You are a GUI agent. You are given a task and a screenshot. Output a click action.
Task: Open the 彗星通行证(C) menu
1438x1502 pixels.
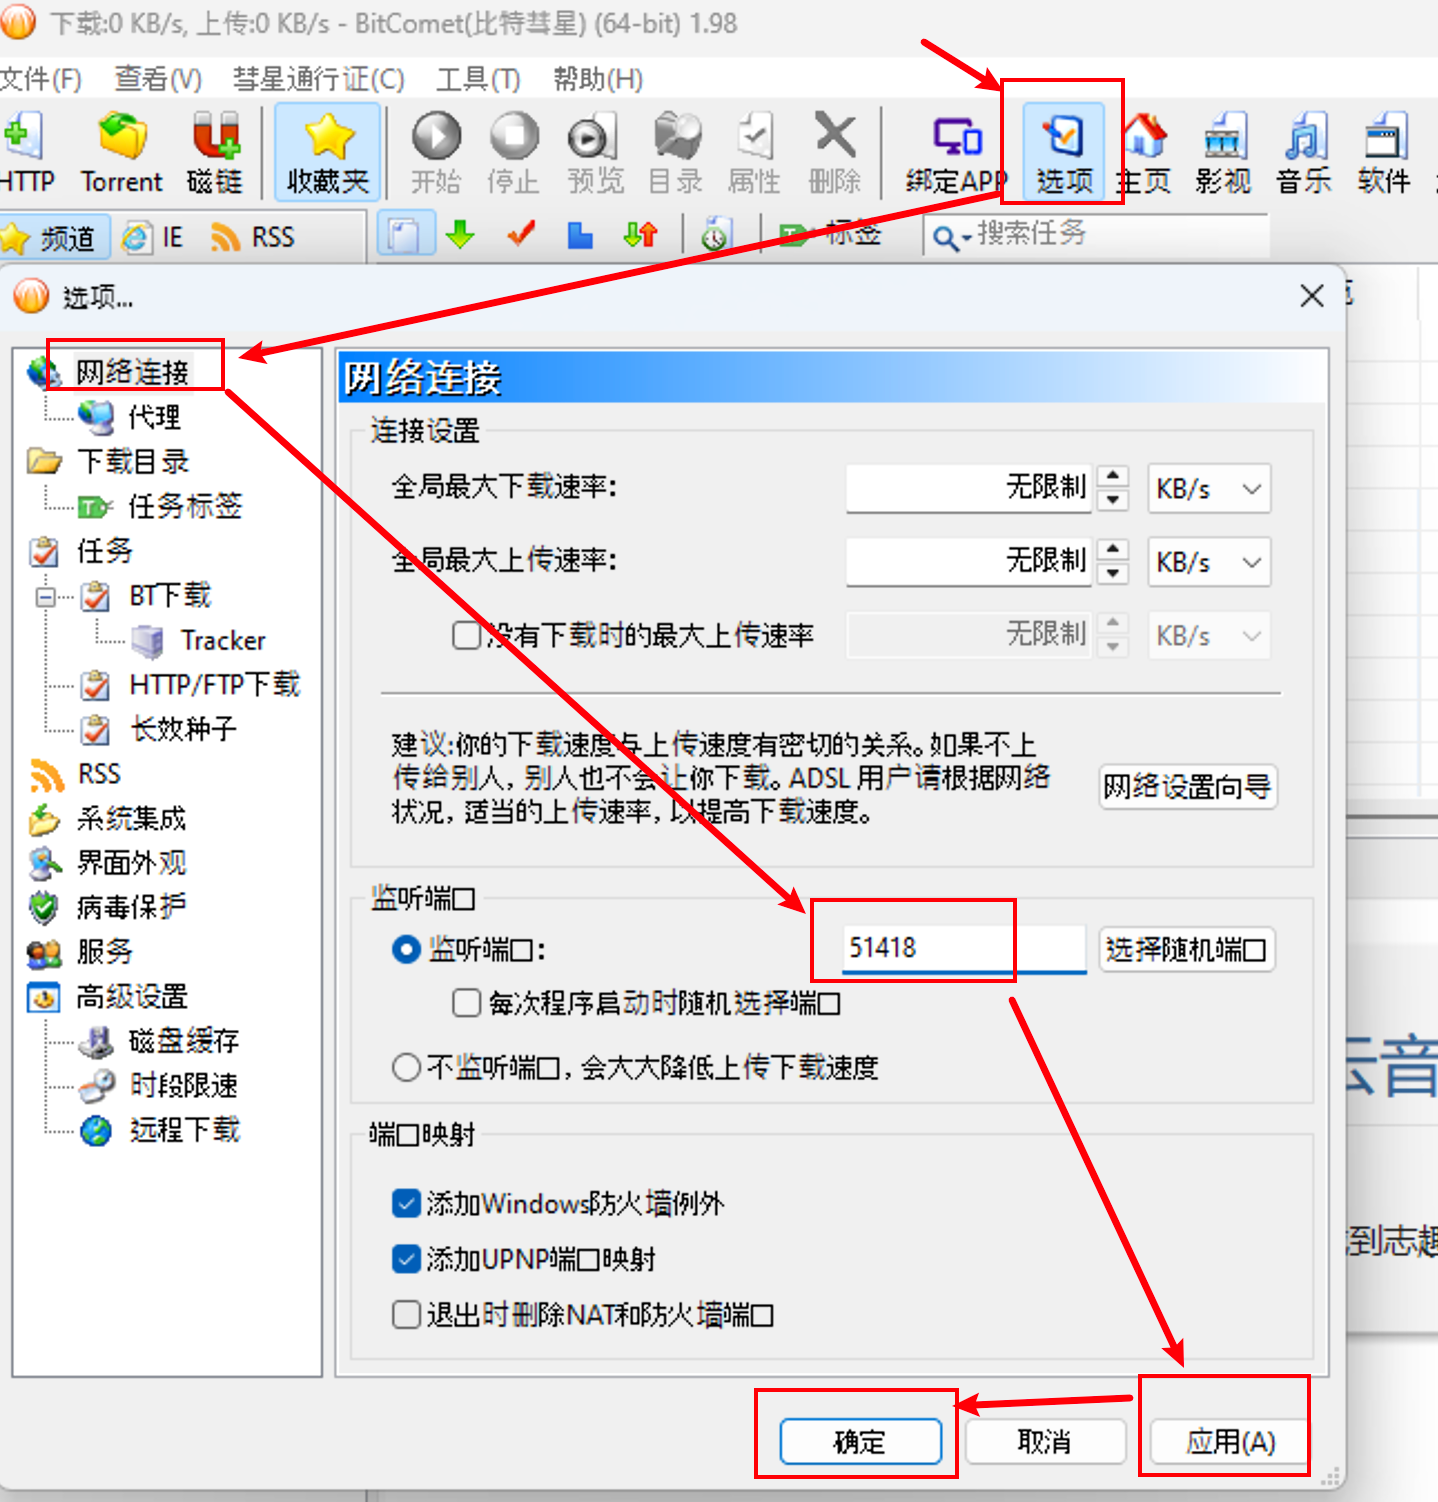click(x=318, y=79)
